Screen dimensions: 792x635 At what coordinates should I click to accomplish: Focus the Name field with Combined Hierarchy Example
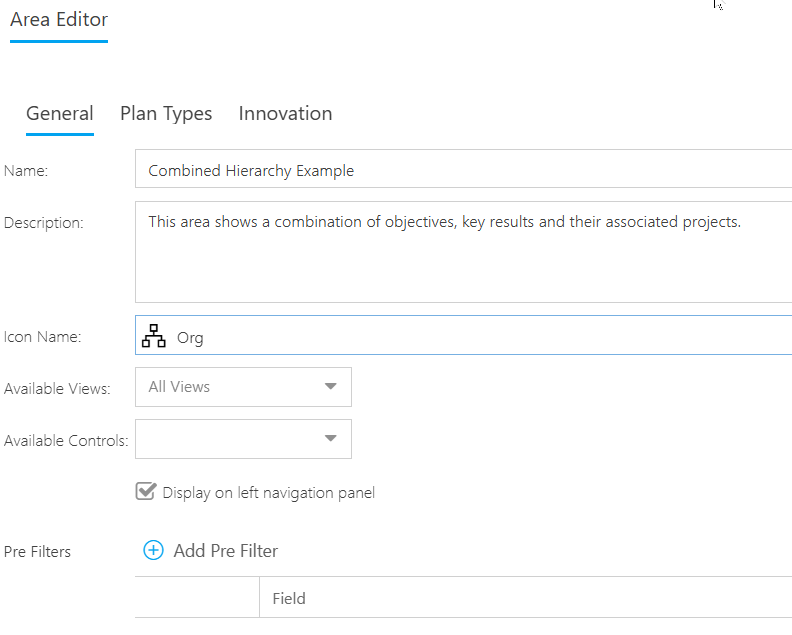[463, 169]
